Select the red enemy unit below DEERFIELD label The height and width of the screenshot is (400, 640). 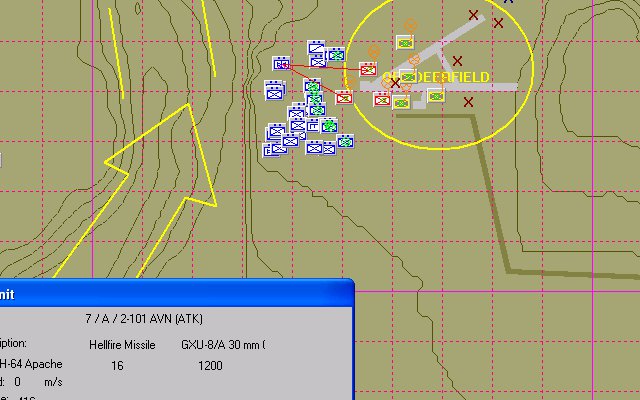(x=382, y=99)
